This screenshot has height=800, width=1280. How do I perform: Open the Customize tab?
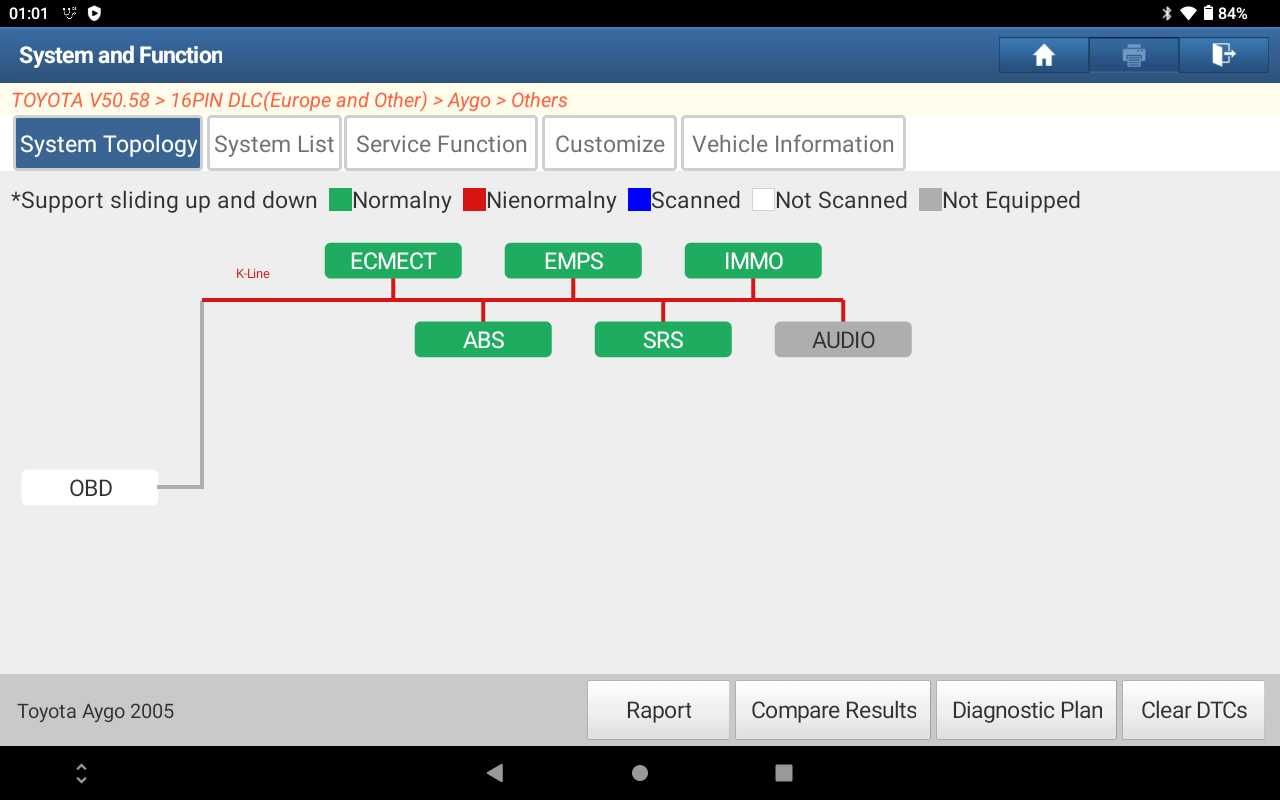[609, 144]
